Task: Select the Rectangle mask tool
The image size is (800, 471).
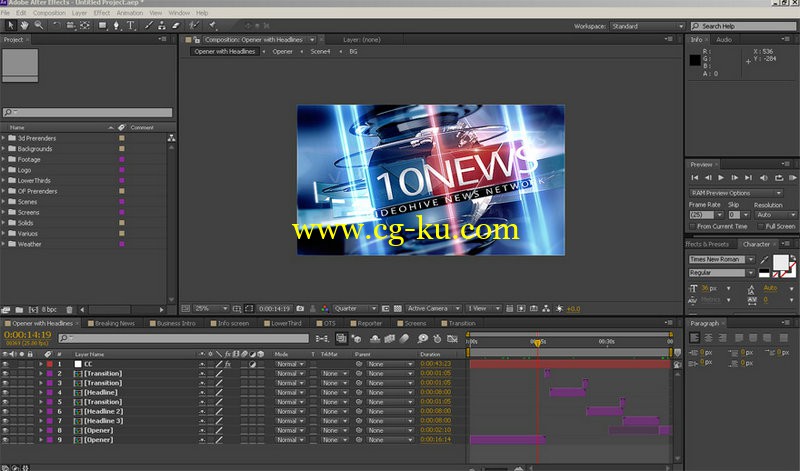Action: [103, 25]
